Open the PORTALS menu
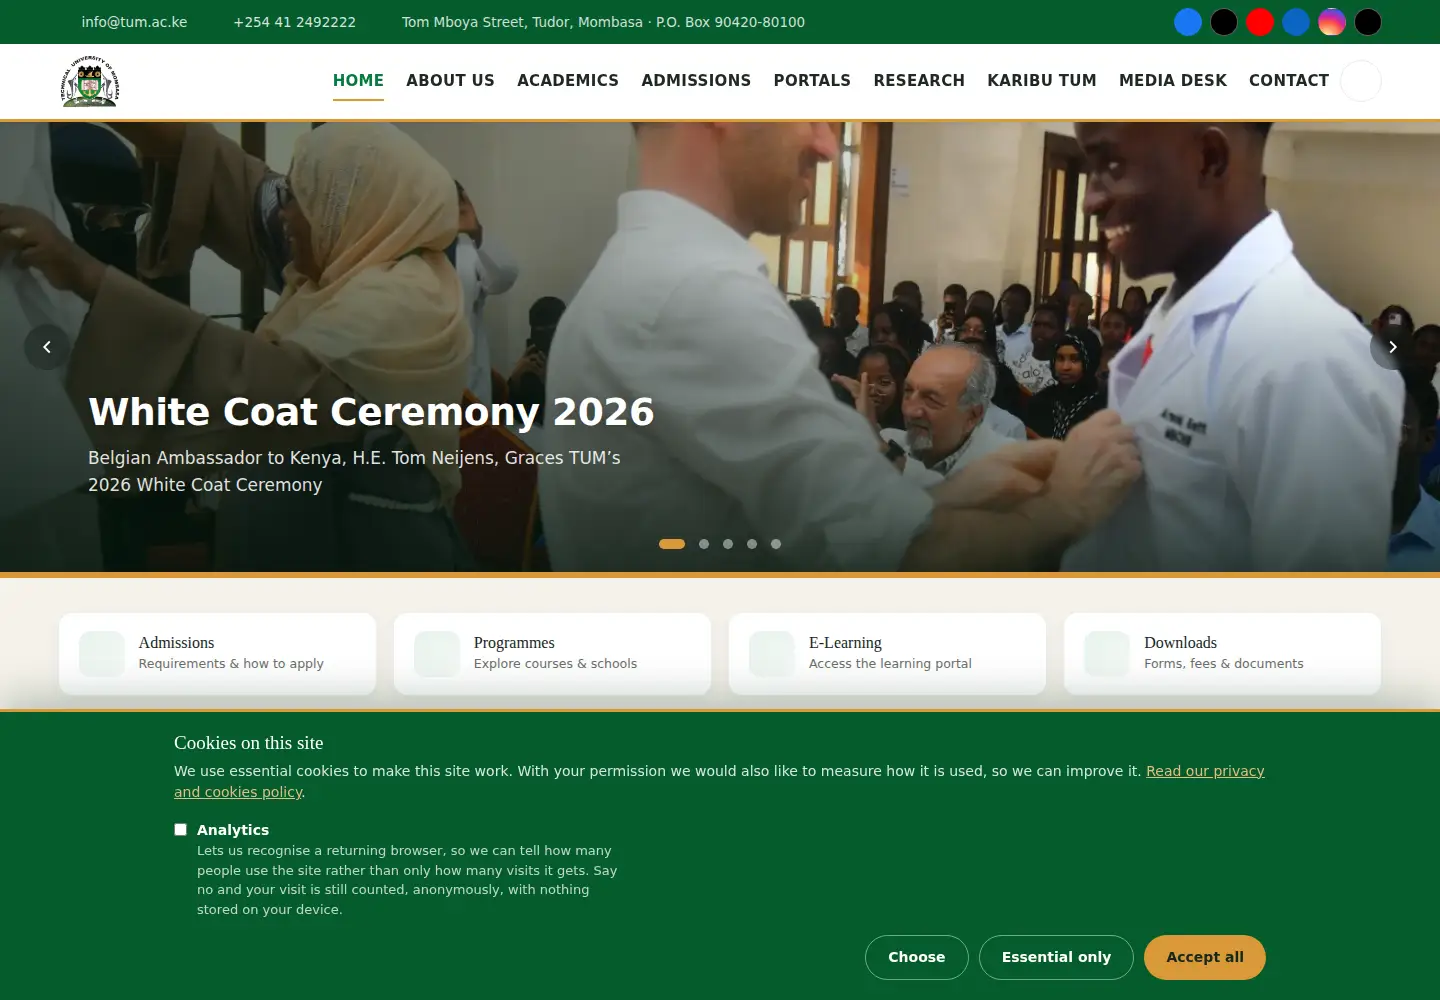The width and height of the screenshot is (1440, 1000). pyautogui.click(x=812, y=81)
